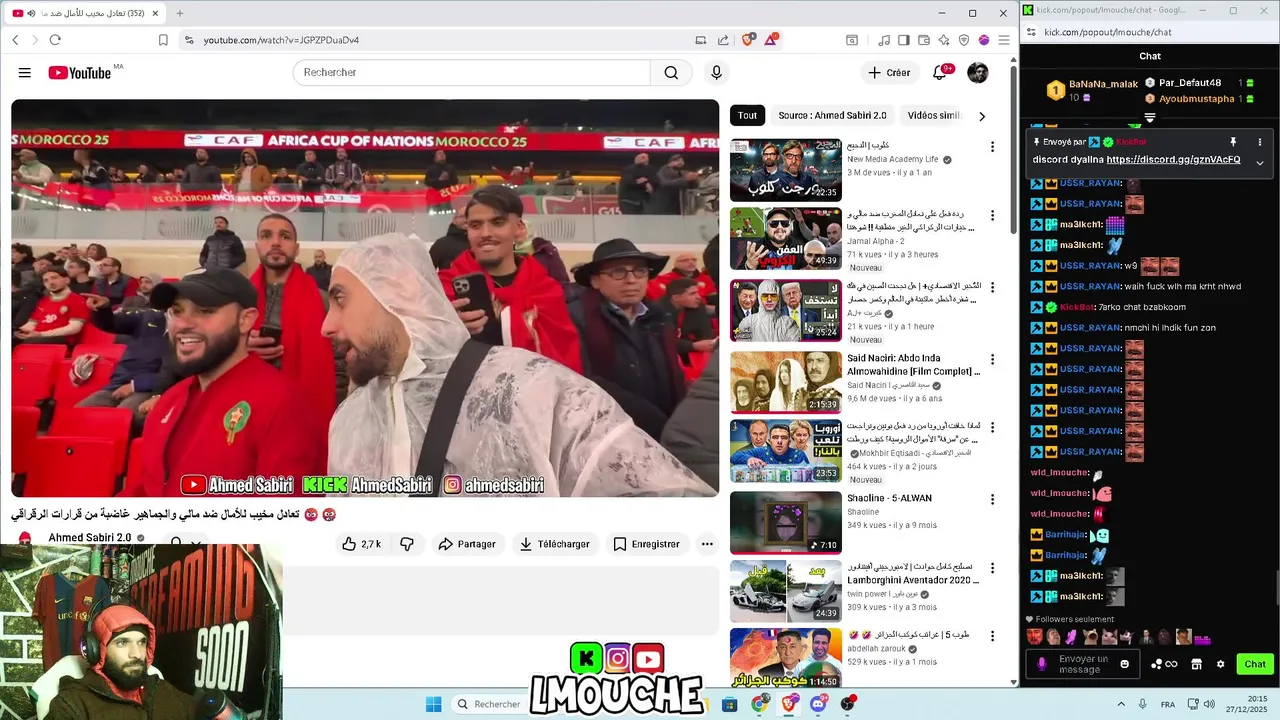1280x720 pixels.
Task: Open Brave Leo AI sparkle icon
Action: coord(944,40)
